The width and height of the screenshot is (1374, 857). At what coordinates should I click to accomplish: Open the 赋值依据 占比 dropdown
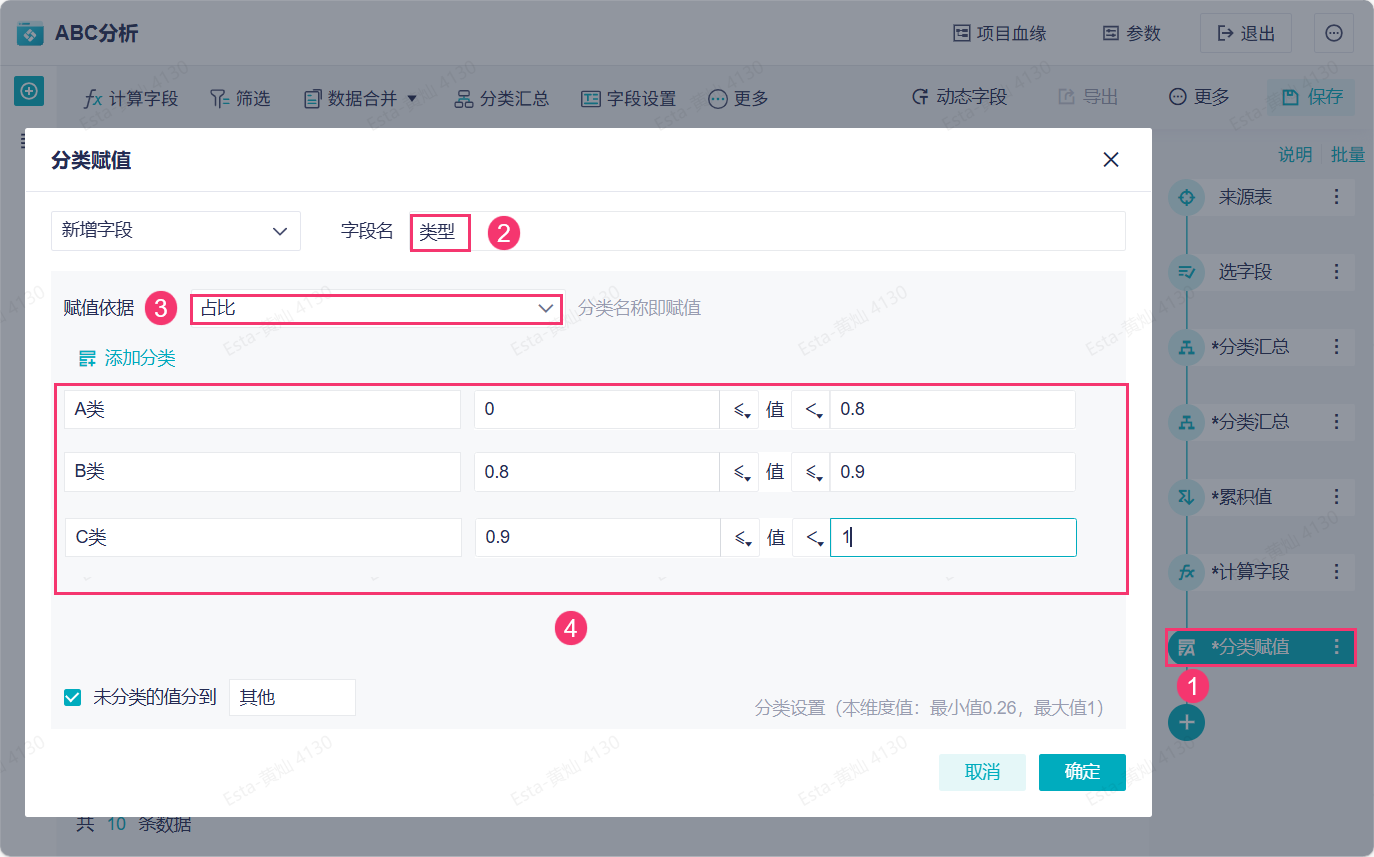click(x=378, y=308)
